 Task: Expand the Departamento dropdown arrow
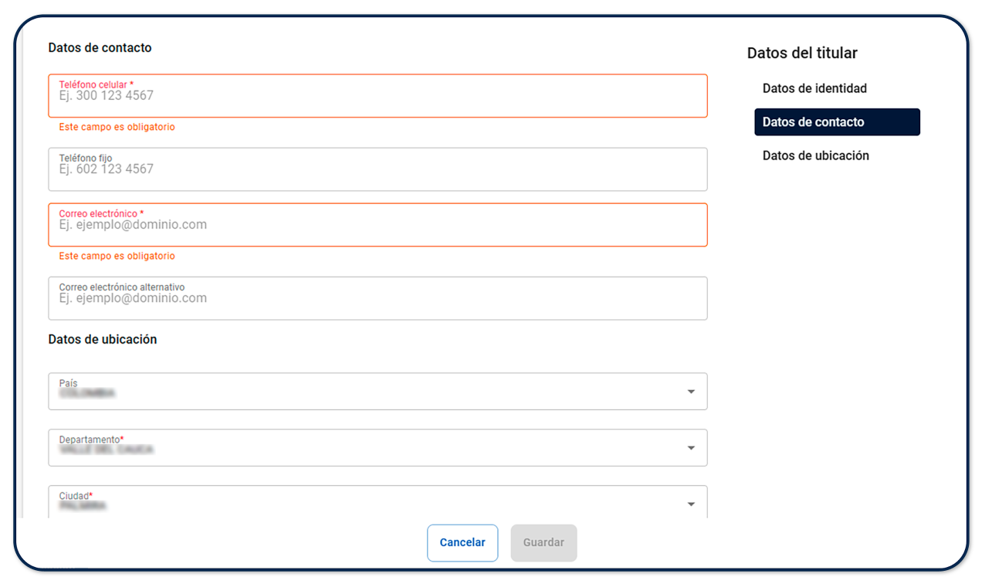point(690,448)
